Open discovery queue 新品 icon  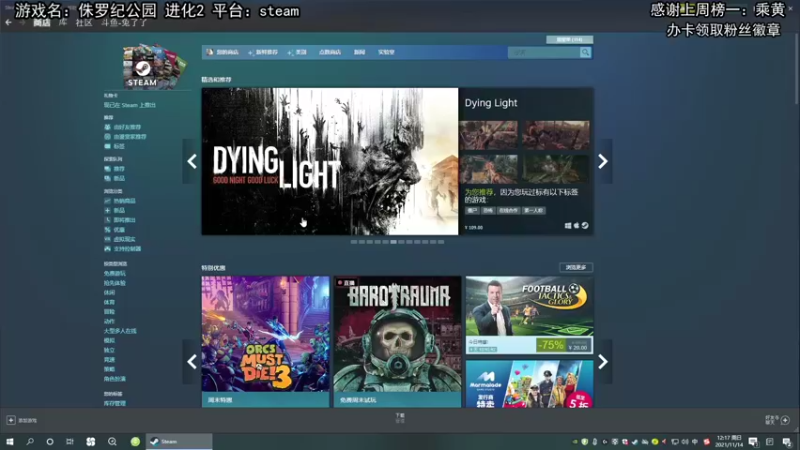(107, 179)
